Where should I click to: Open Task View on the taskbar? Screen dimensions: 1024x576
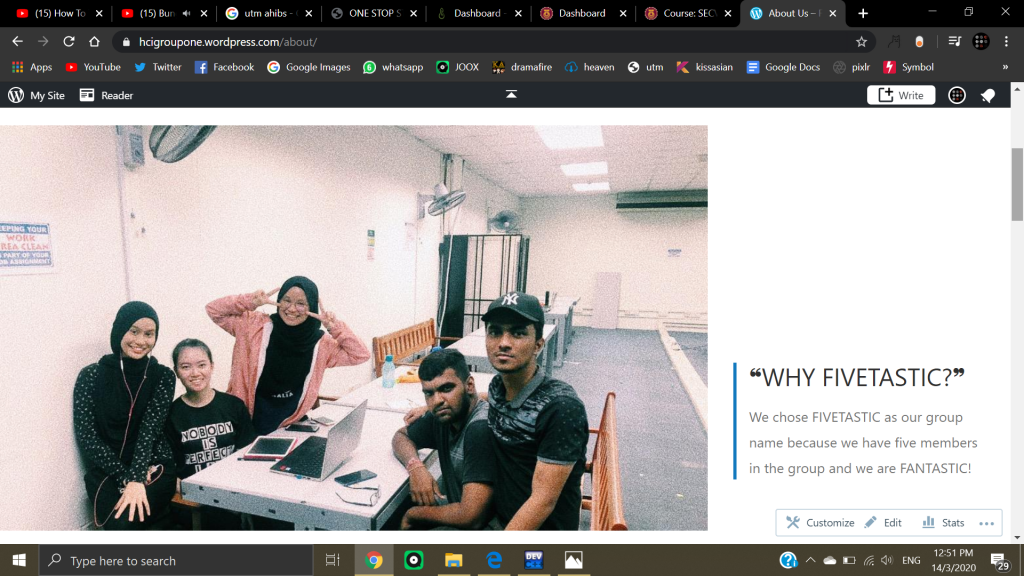(333, 561)
